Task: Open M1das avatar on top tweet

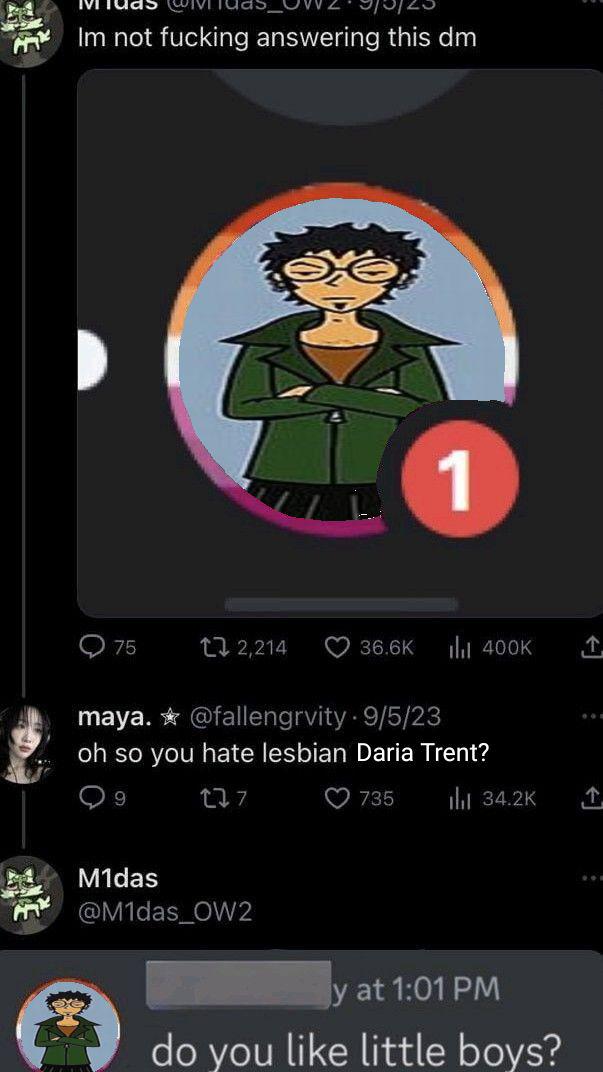Action: point(30,33)
